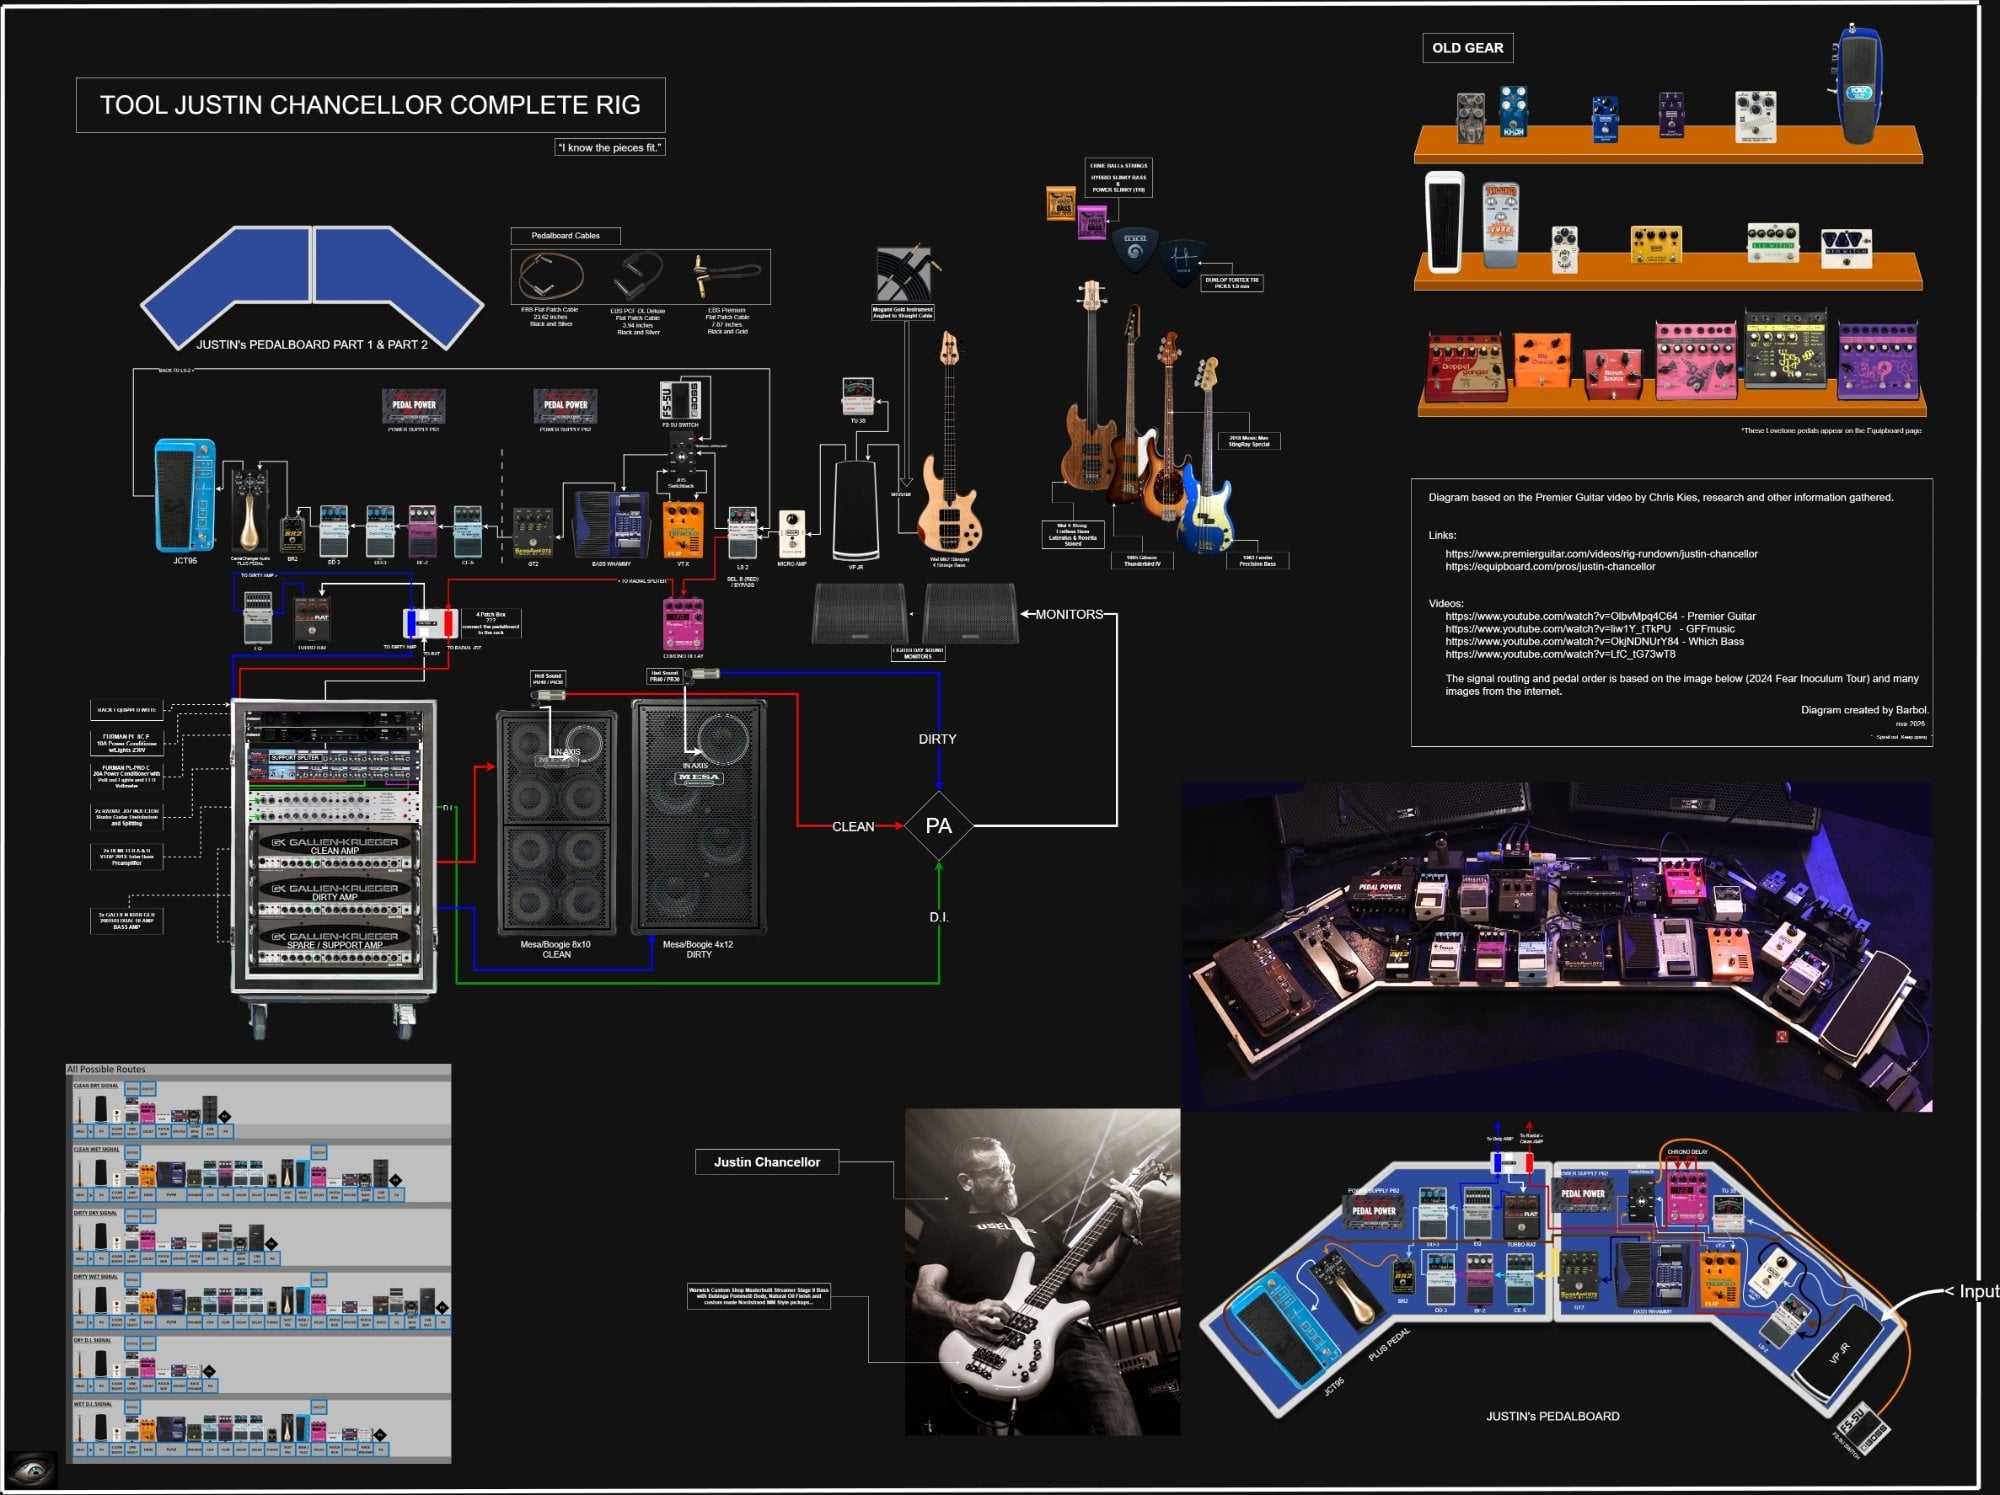Click the black-and-white photo of Justin Chancellor
Image resolution: width=2000 pixels, height=1495 pixels.
tap(1042, 1271)
